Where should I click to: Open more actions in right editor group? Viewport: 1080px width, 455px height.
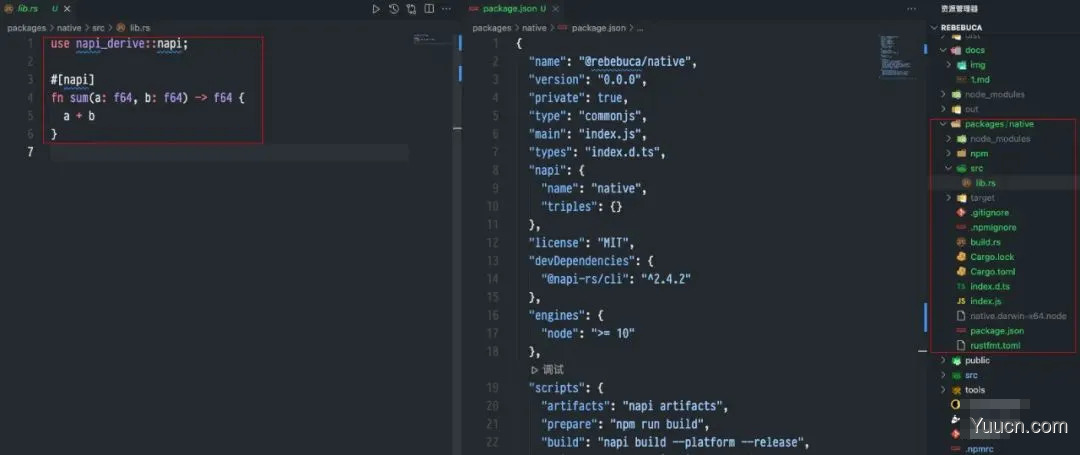point(912,9)
